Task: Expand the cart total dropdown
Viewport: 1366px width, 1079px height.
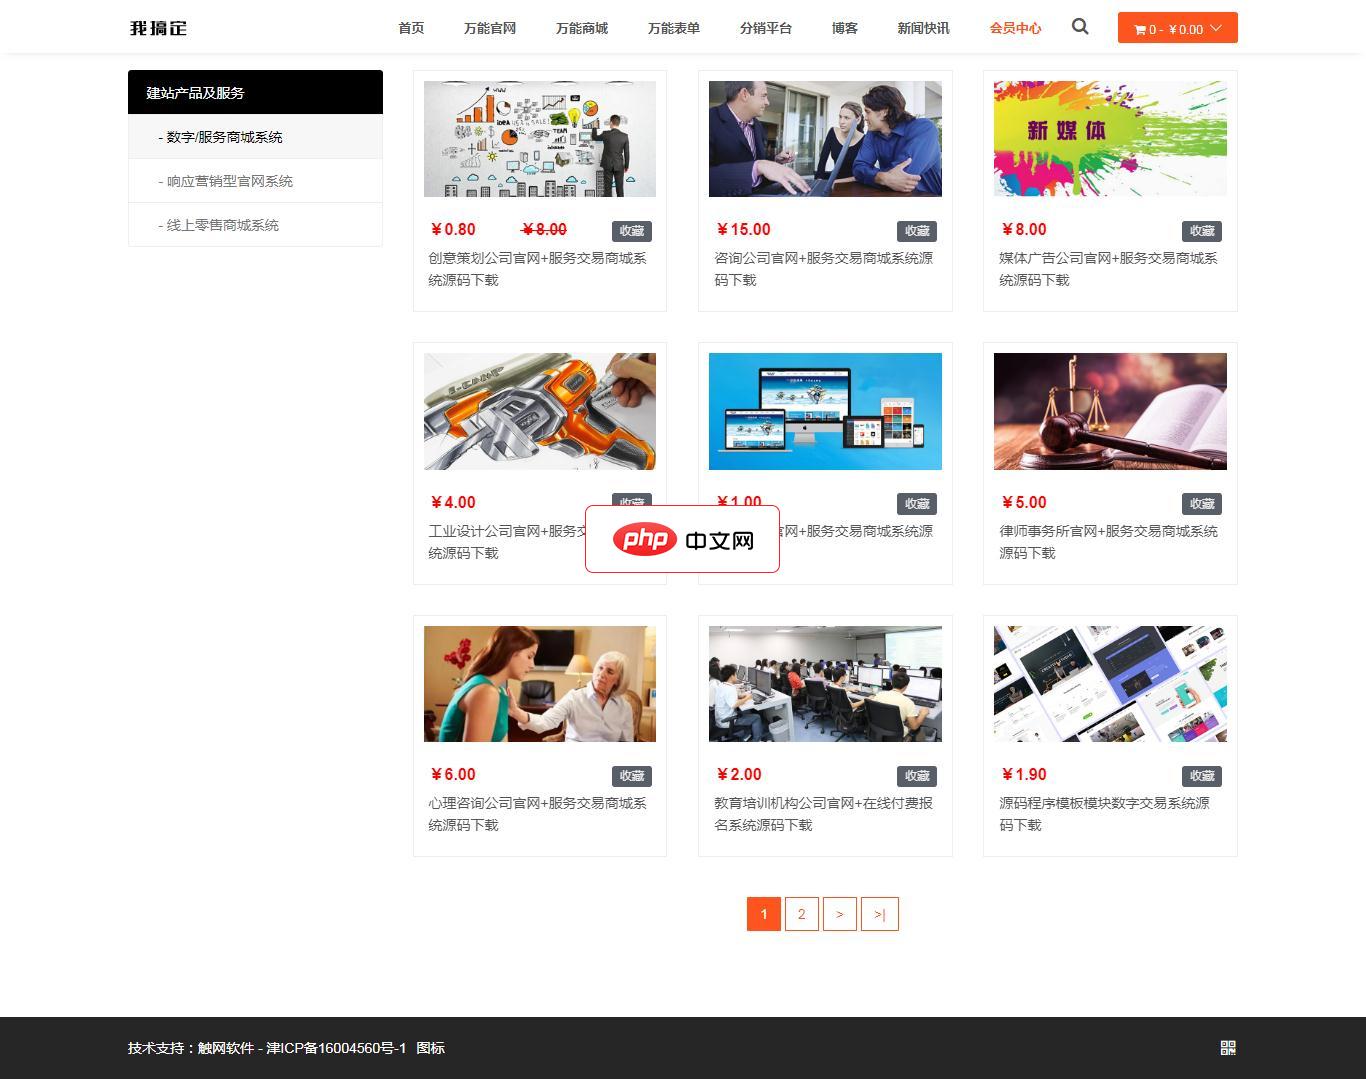Action: (1217, 28)
